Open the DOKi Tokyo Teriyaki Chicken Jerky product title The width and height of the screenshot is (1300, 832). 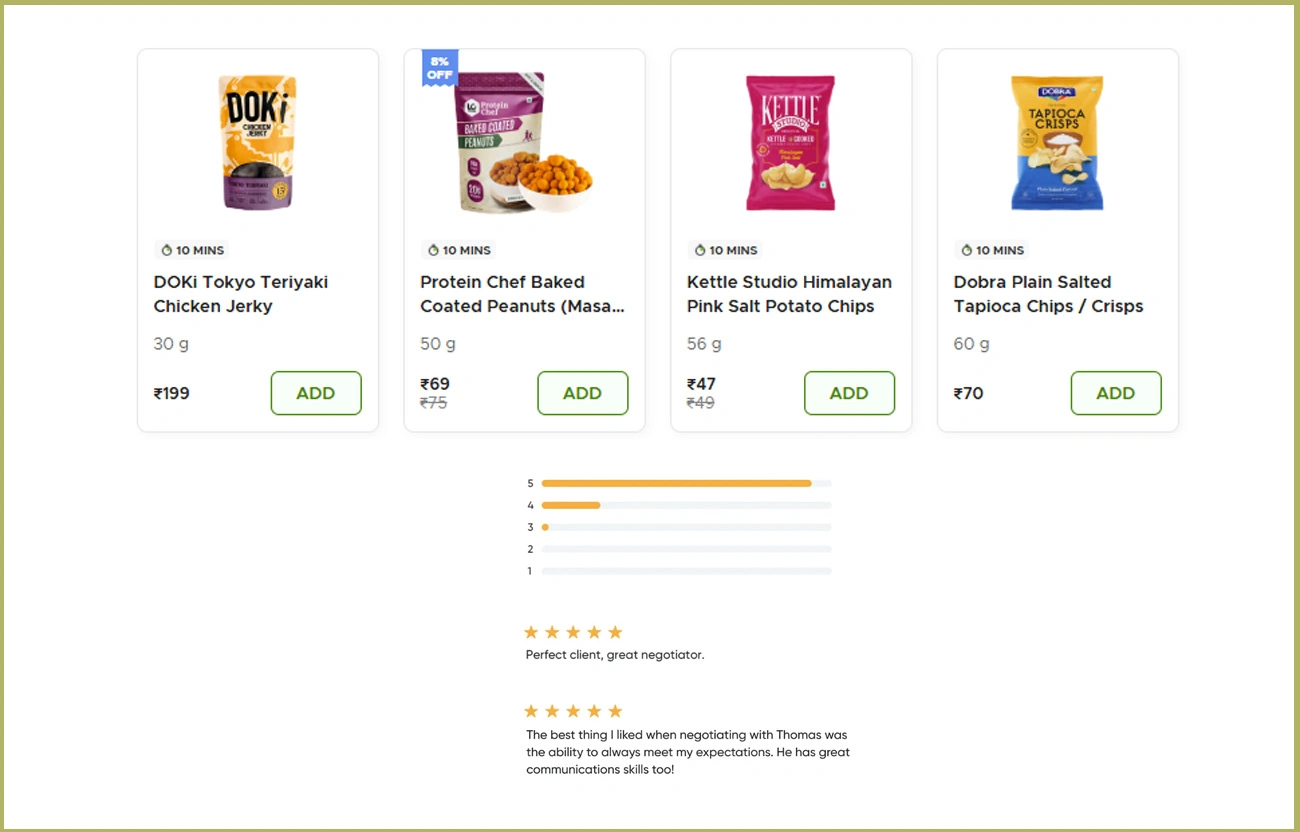click(x=240, y=294)
